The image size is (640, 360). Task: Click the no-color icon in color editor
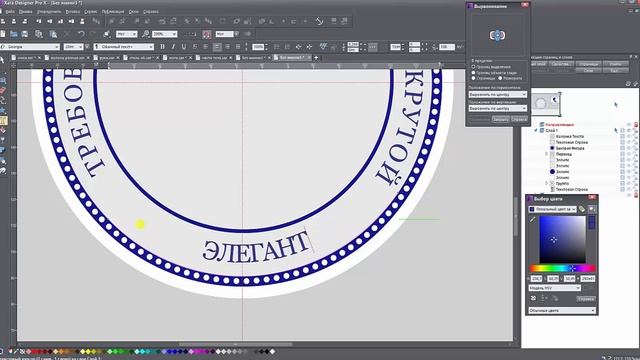(533, 298)
